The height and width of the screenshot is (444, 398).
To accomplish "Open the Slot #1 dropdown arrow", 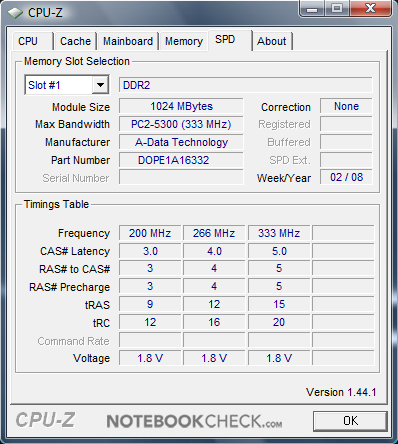I will pos(100,85).
